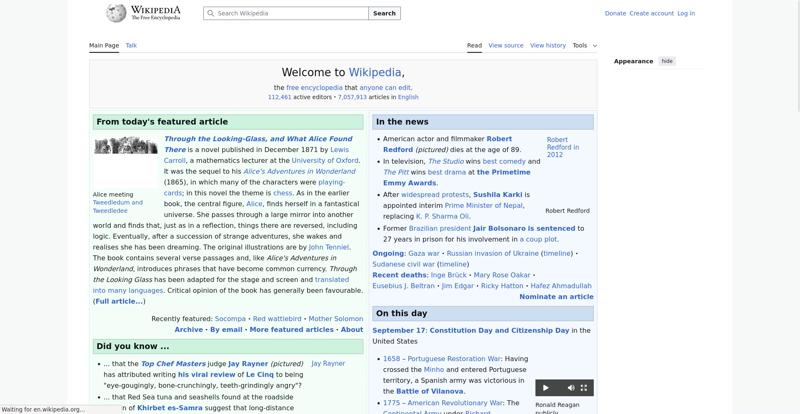Click Create account link
The width and height of the screenshot is (800, 414).
point(652,13)
